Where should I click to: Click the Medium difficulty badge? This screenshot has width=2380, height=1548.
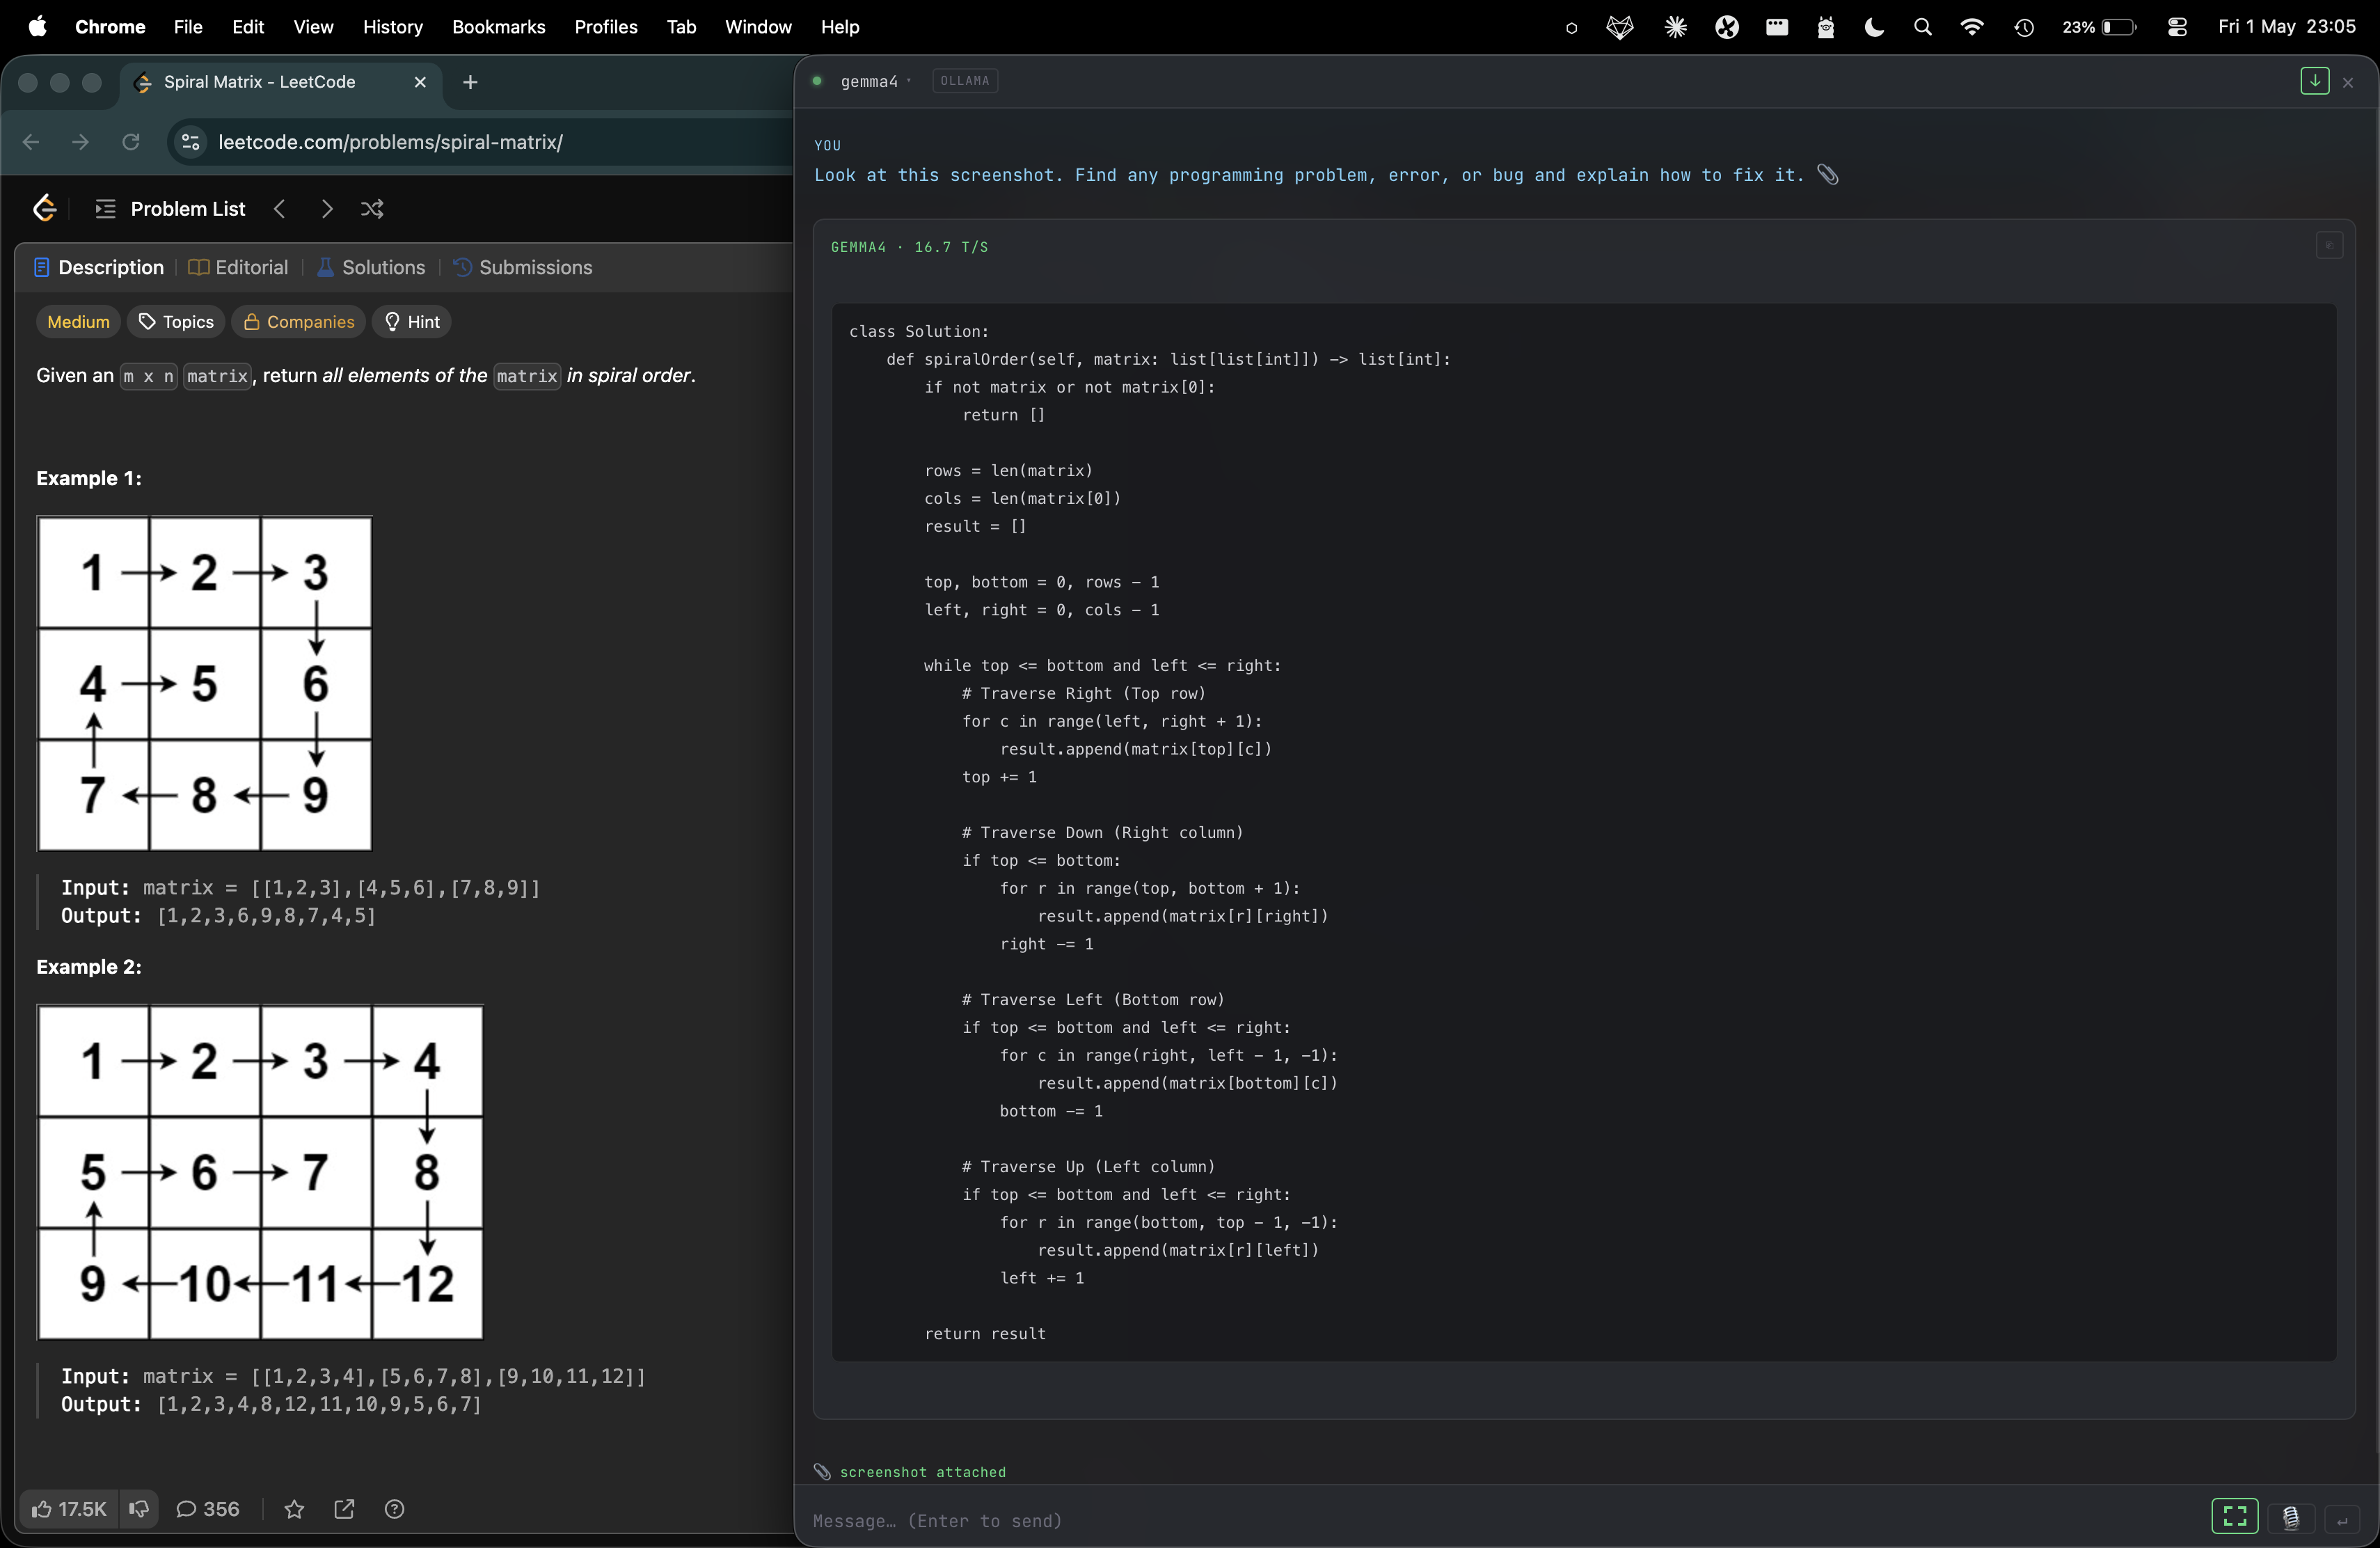pos(78,321)
